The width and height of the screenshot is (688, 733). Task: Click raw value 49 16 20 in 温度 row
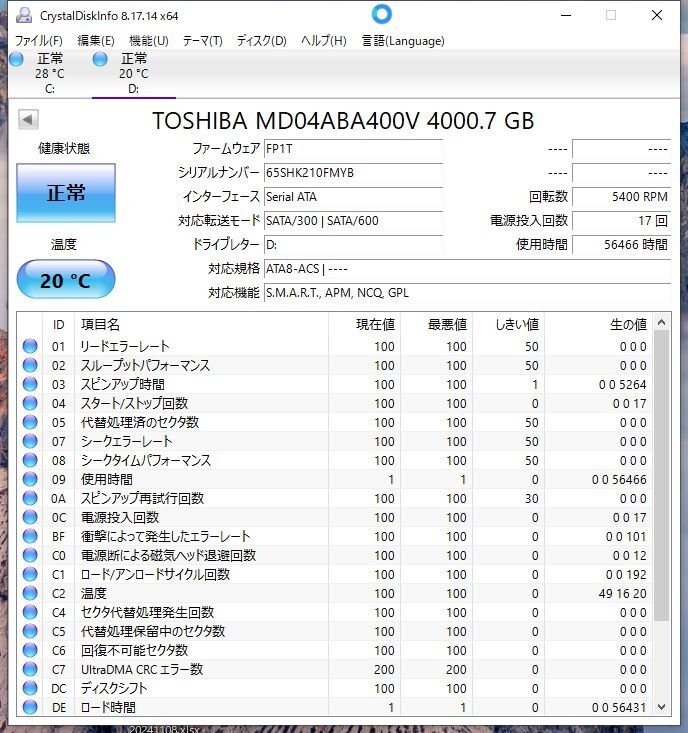click(x=623, y=594)
